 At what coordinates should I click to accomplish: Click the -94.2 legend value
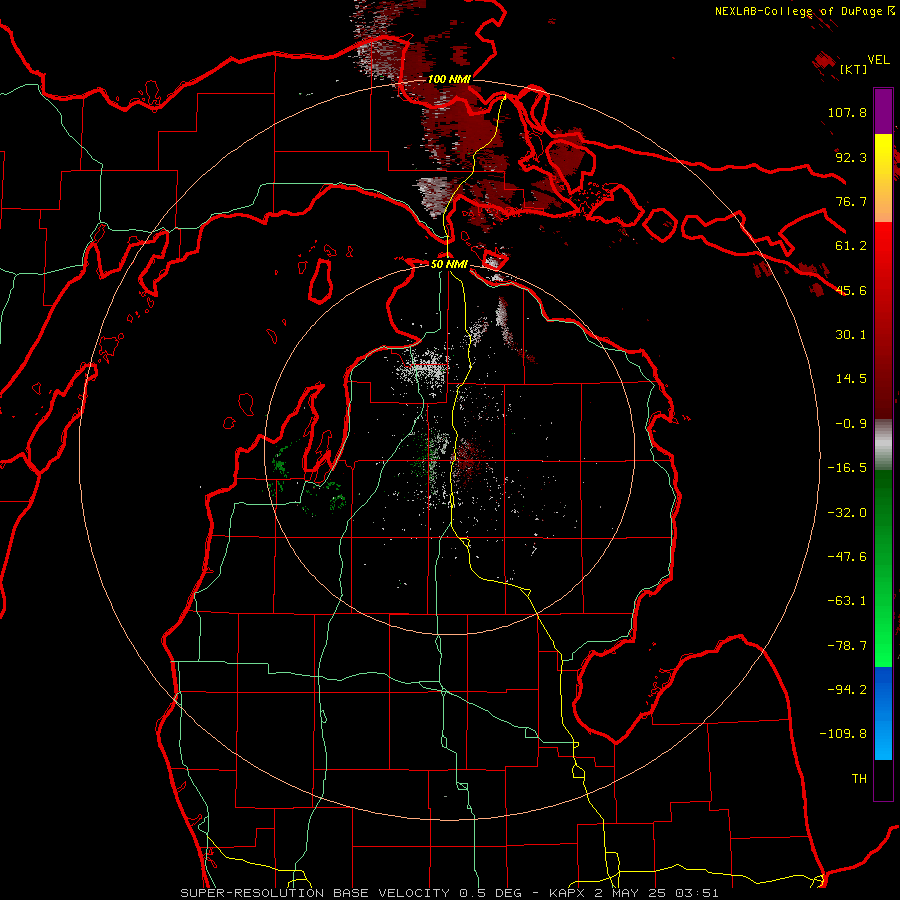click(x=847, y=690)
